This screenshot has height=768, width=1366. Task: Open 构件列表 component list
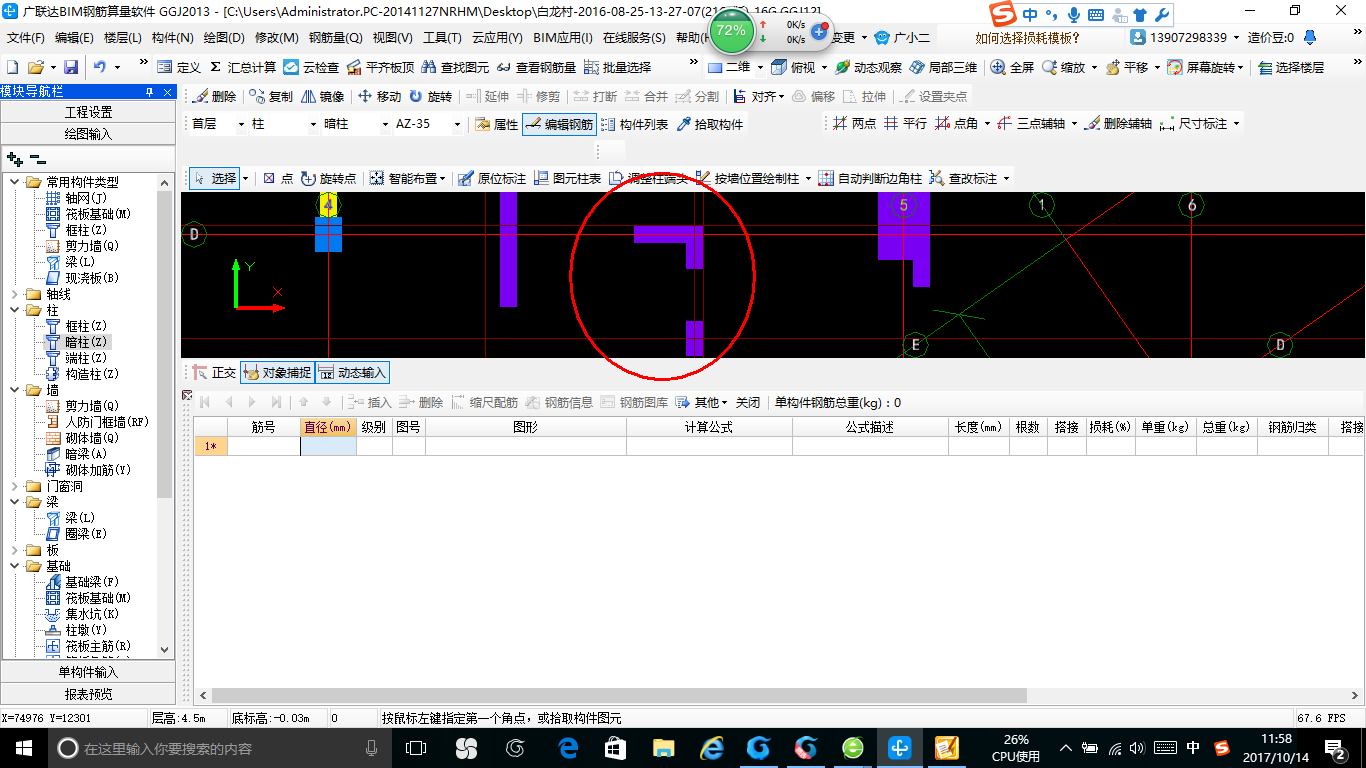[634, 125]
